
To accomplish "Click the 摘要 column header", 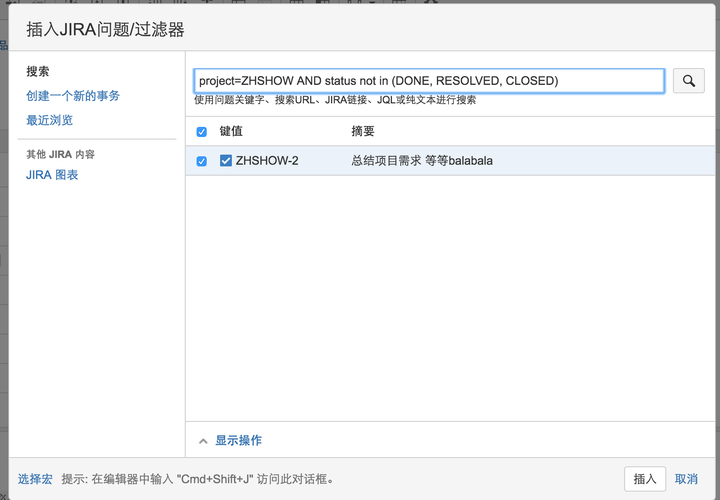I will [x=363, y=131].
